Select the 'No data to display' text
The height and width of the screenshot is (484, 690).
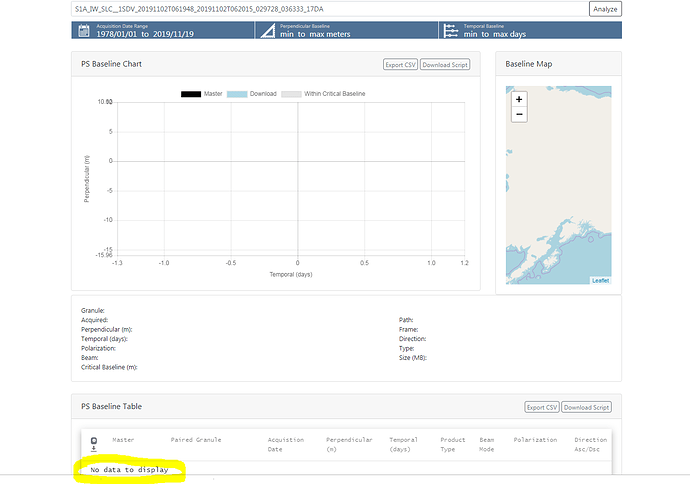click(x=129, y=470)
